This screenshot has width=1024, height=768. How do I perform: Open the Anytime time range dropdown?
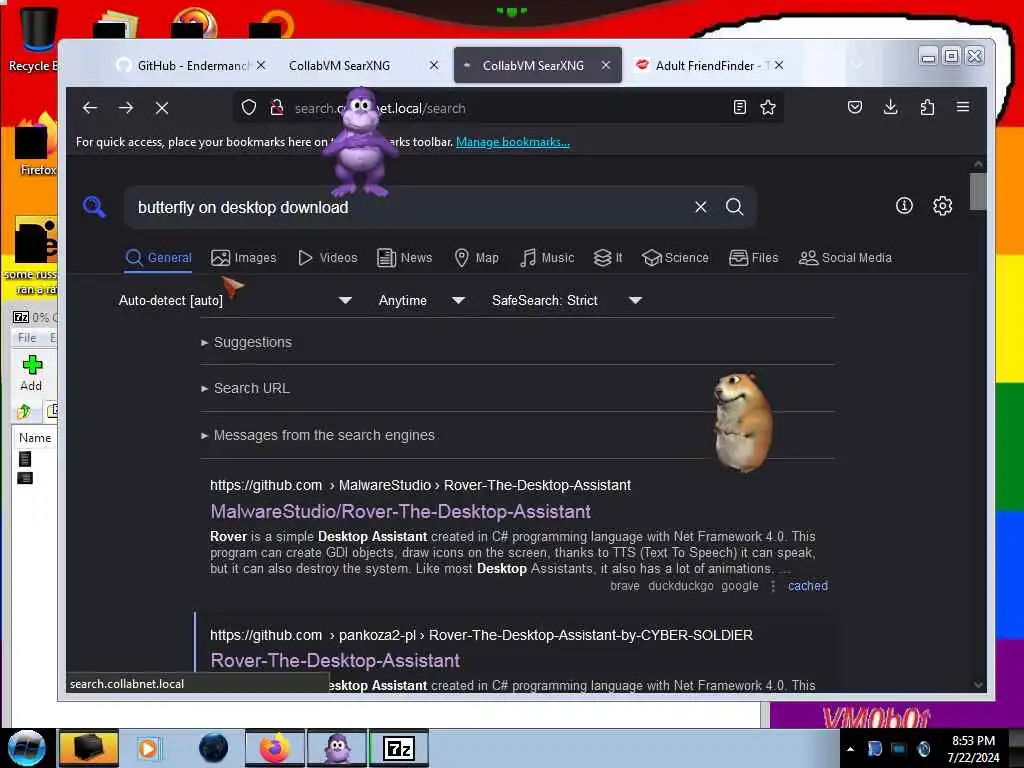pyautogui.click(x=422, y=300)
